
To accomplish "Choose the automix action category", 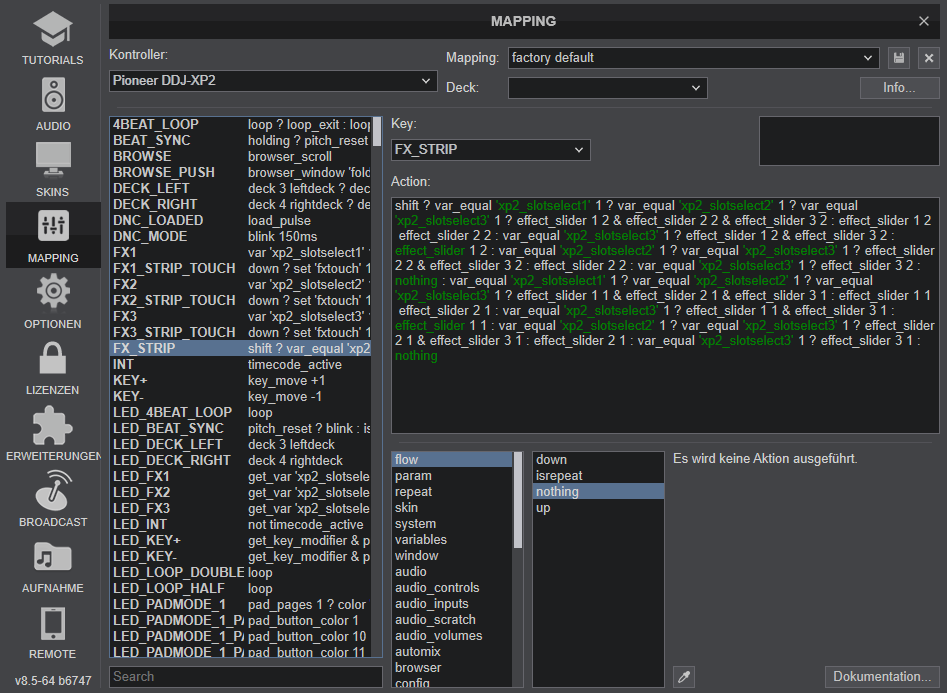I will pyautogui.click(x=452, y=652).
